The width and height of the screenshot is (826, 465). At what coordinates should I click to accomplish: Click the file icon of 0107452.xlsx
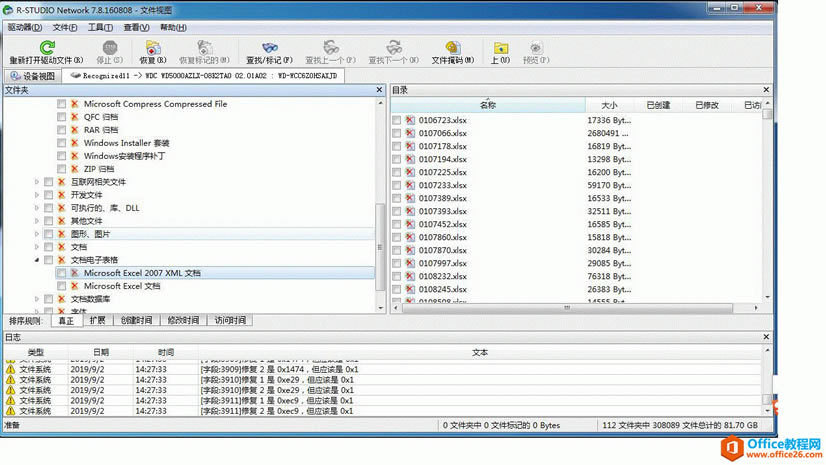tap(409, 224)
